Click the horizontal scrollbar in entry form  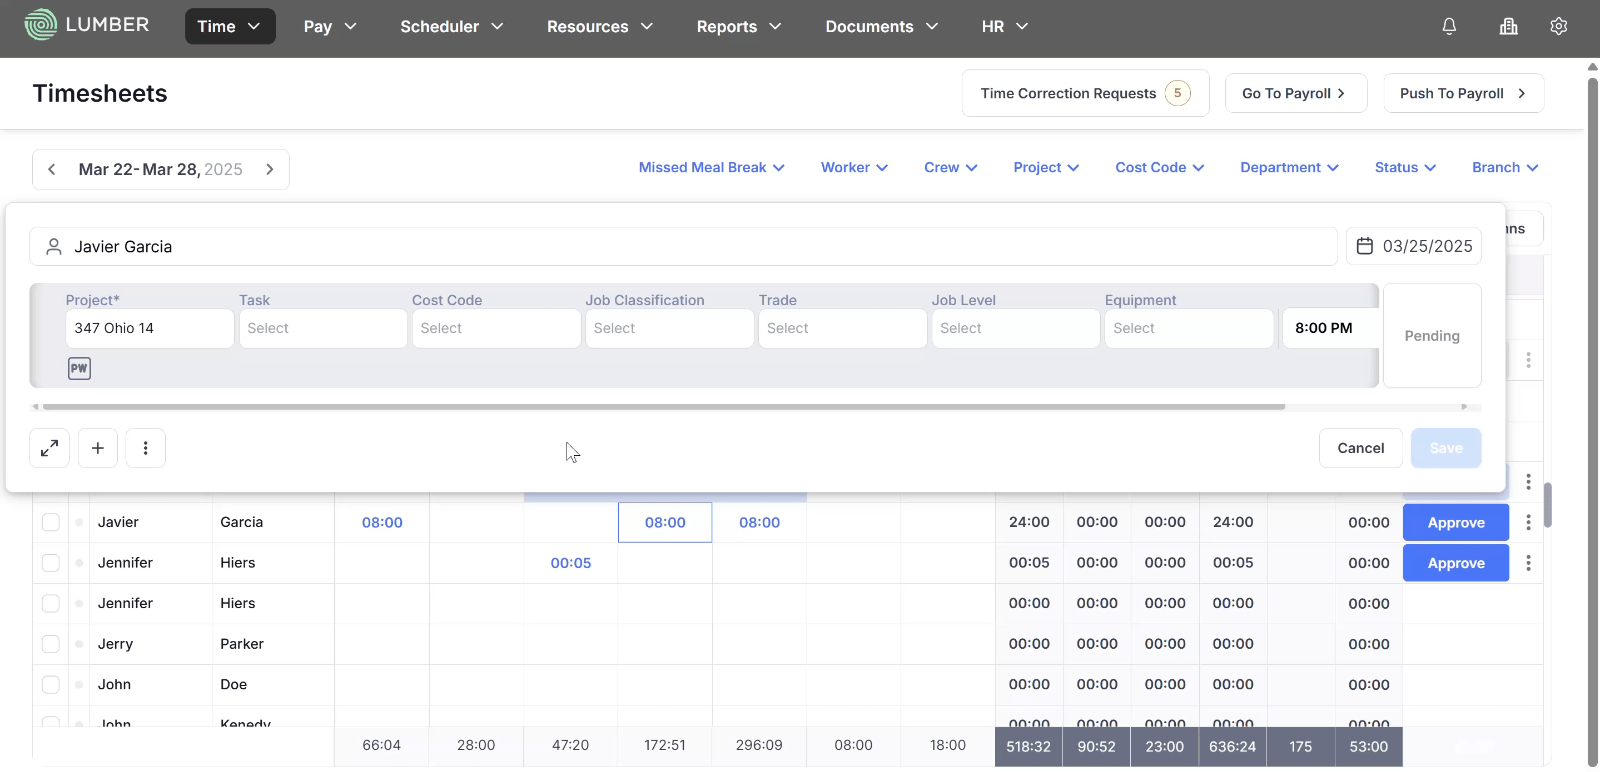664,407
